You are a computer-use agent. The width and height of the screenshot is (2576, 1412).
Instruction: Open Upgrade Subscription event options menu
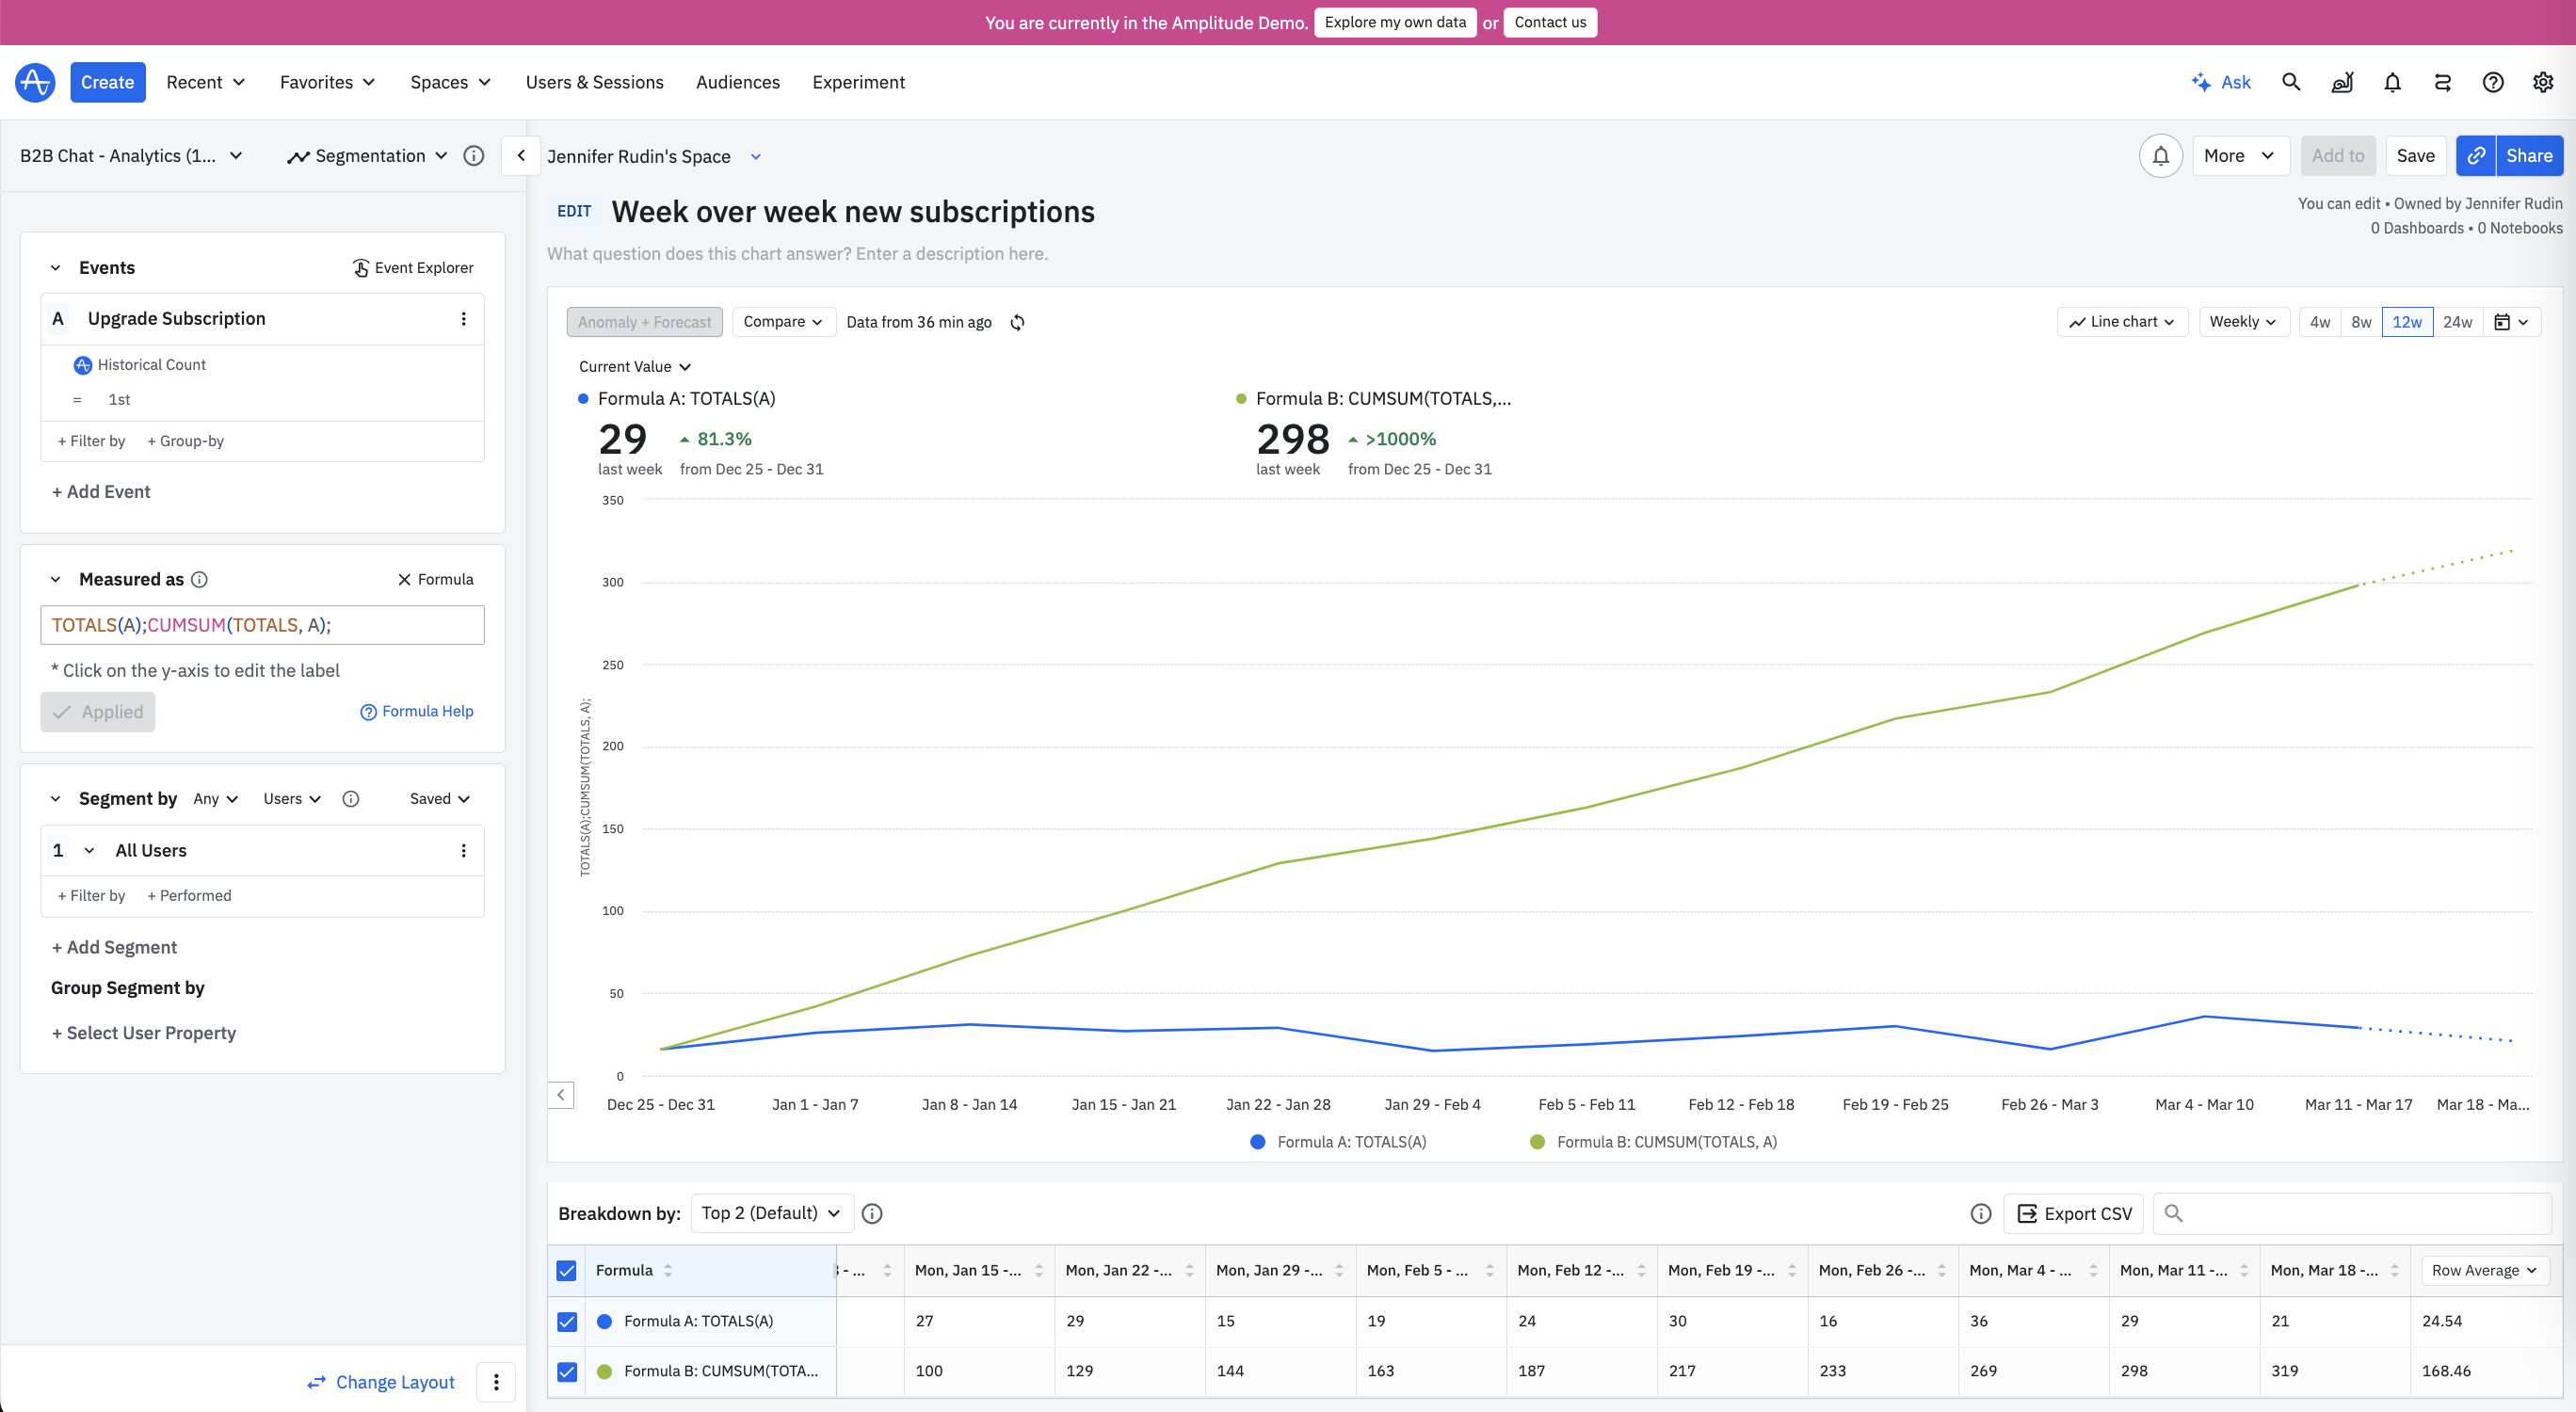(x=463, y=319)
